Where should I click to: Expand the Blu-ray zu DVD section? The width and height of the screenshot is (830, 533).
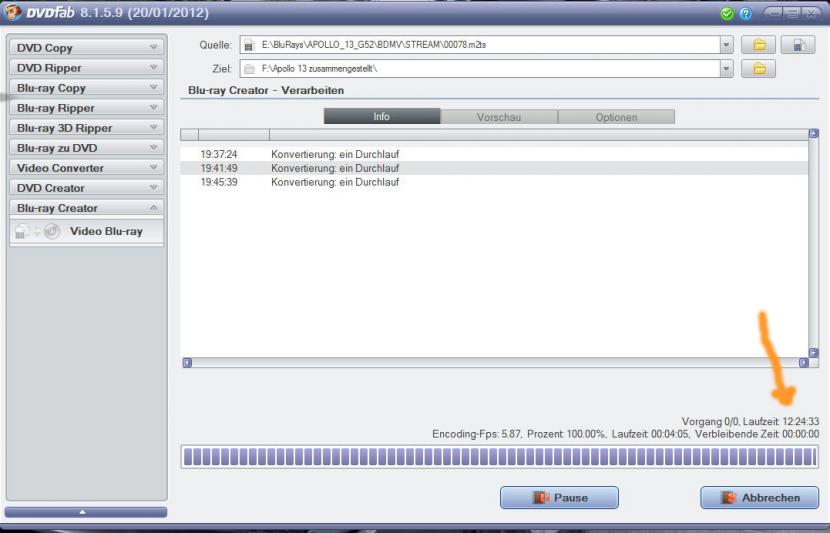click(86, 148)
